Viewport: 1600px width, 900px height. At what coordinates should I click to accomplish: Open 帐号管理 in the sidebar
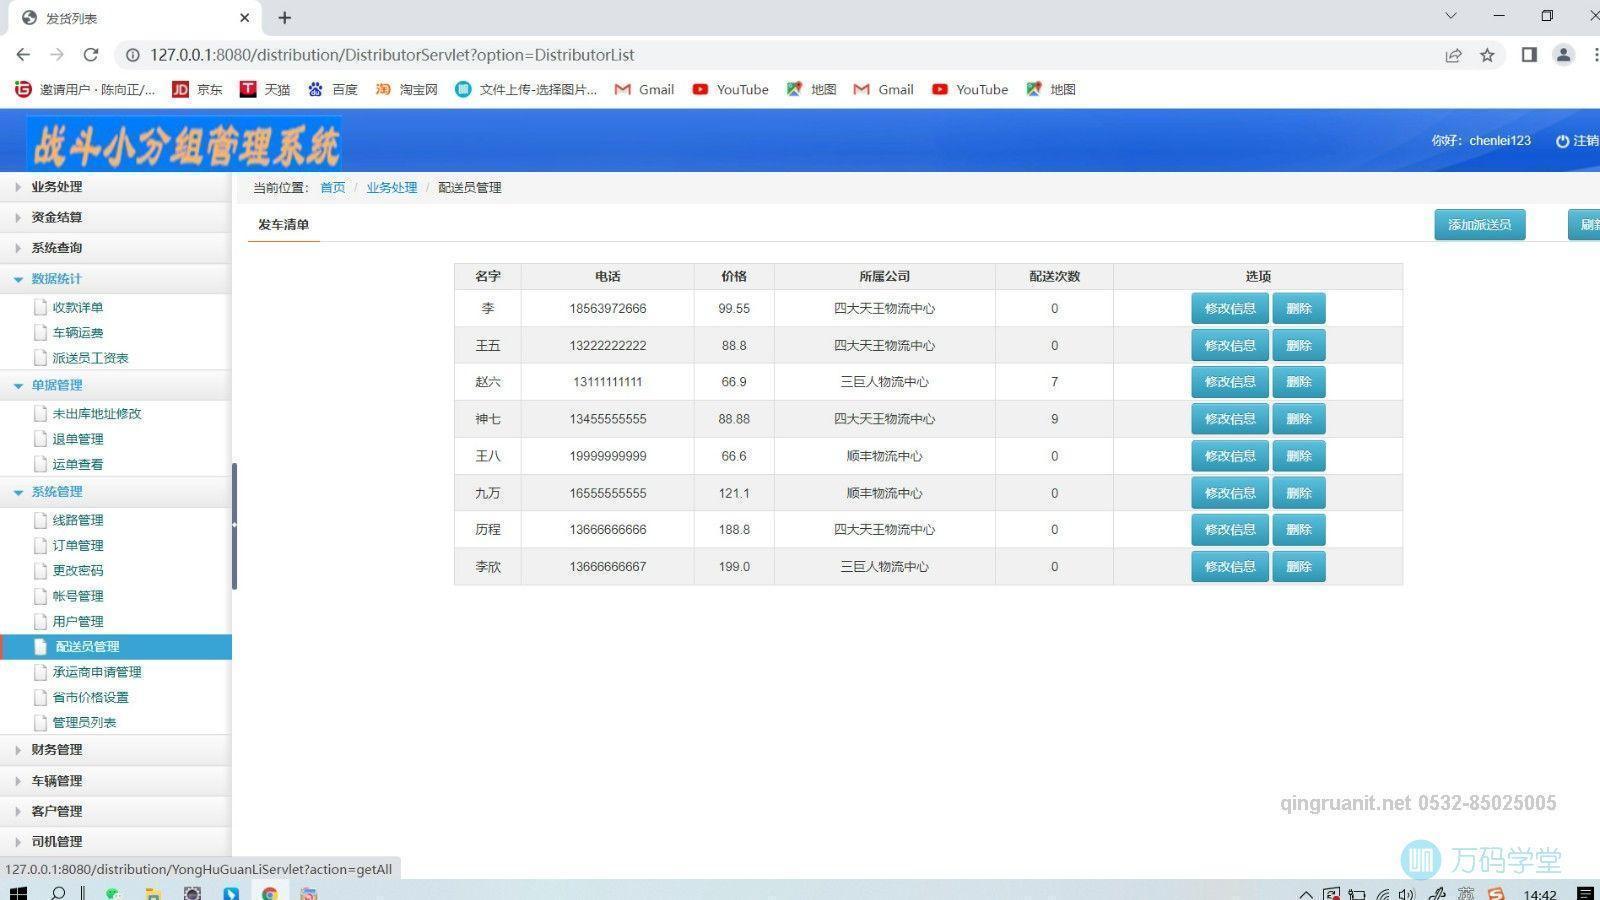78,596
